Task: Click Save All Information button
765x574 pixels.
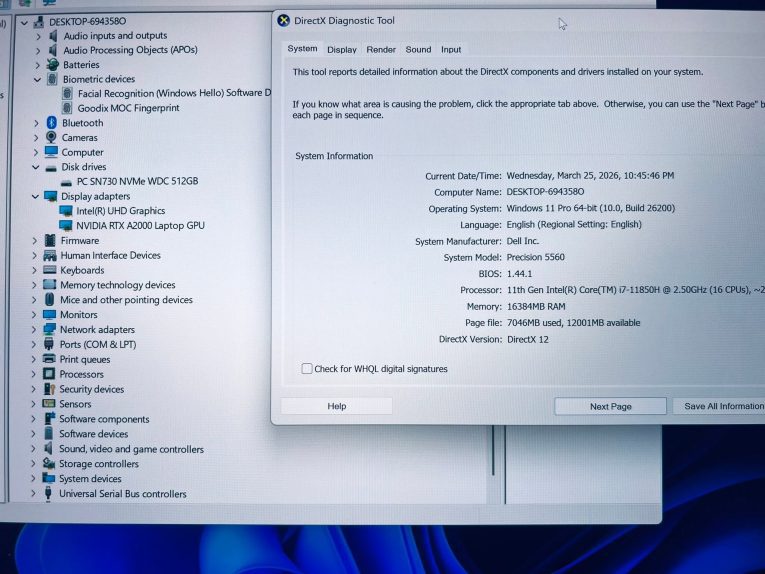Action: (719, 406)
